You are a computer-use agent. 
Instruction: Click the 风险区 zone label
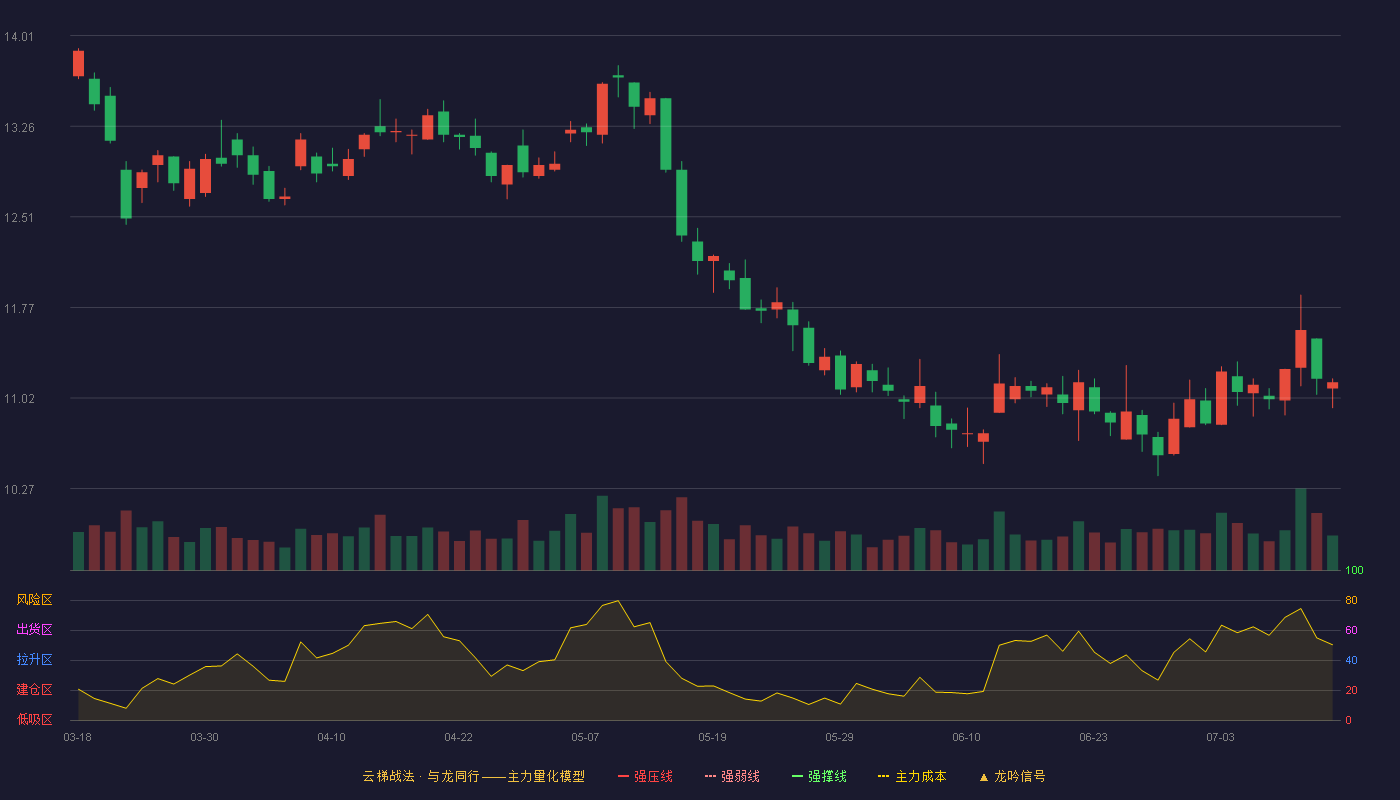click(x=34, y=600)
